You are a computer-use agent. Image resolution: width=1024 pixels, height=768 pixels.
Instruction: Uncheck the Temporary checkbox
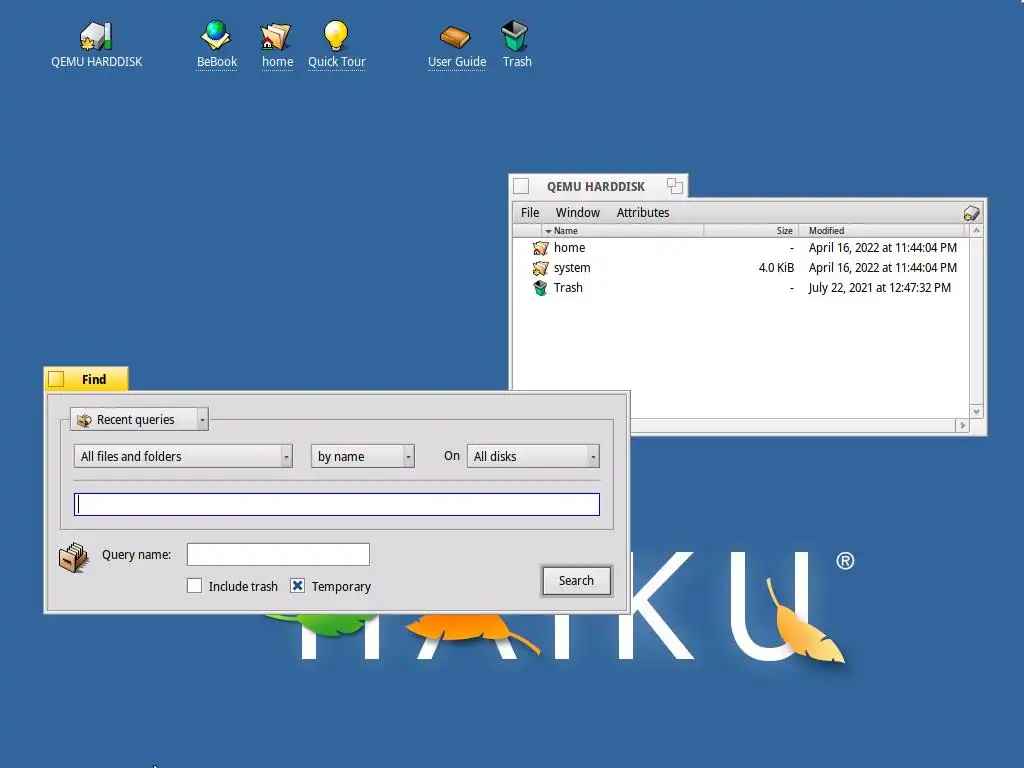coord(297,586)
